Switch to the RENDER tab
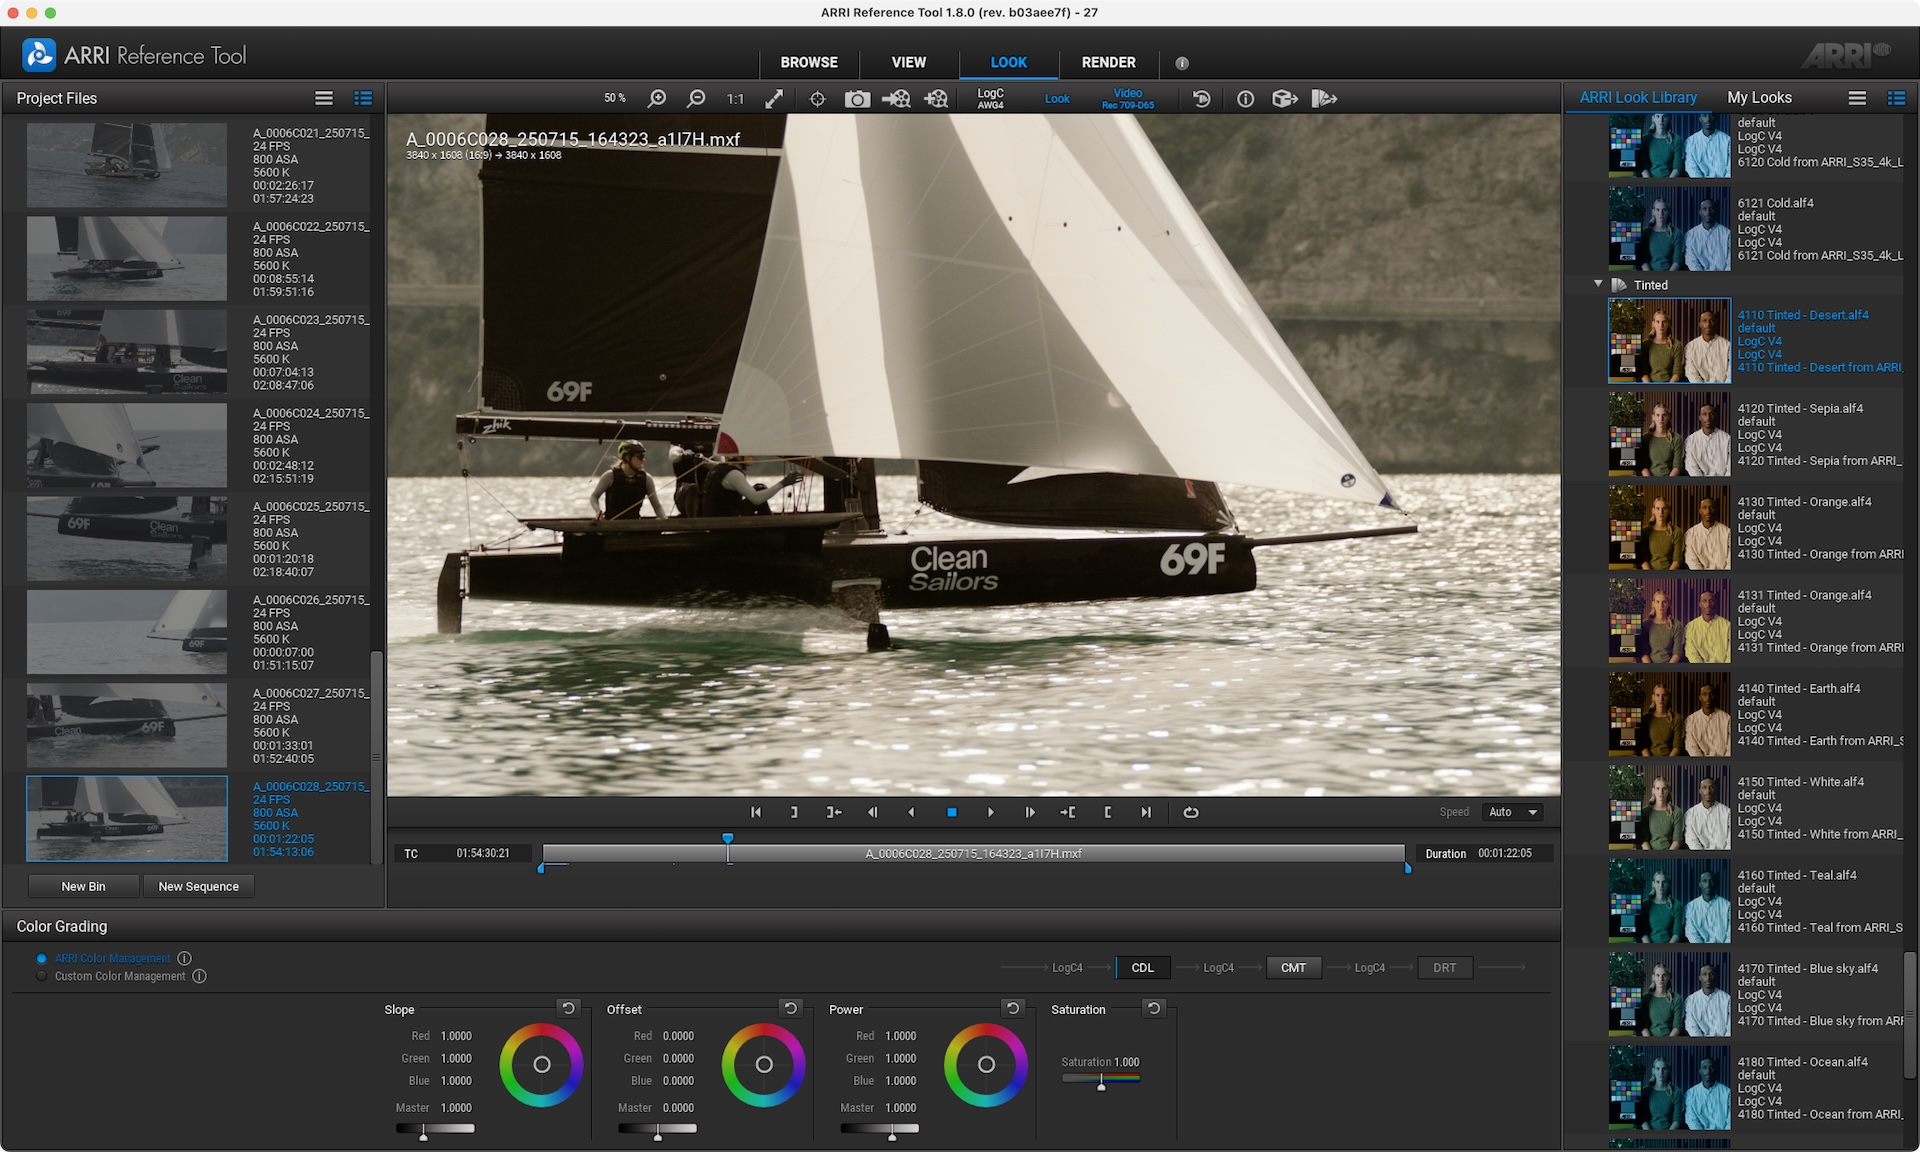This screenshot has height=1152, width=1920. [1108, 62]
